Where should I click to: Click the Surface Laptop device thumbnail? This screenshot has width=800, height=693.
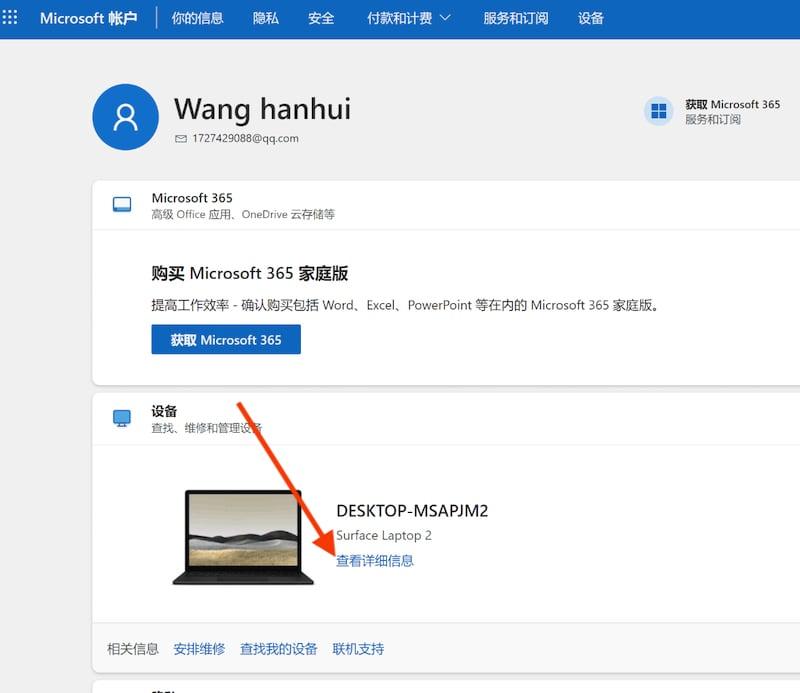(x=243, y=537)
